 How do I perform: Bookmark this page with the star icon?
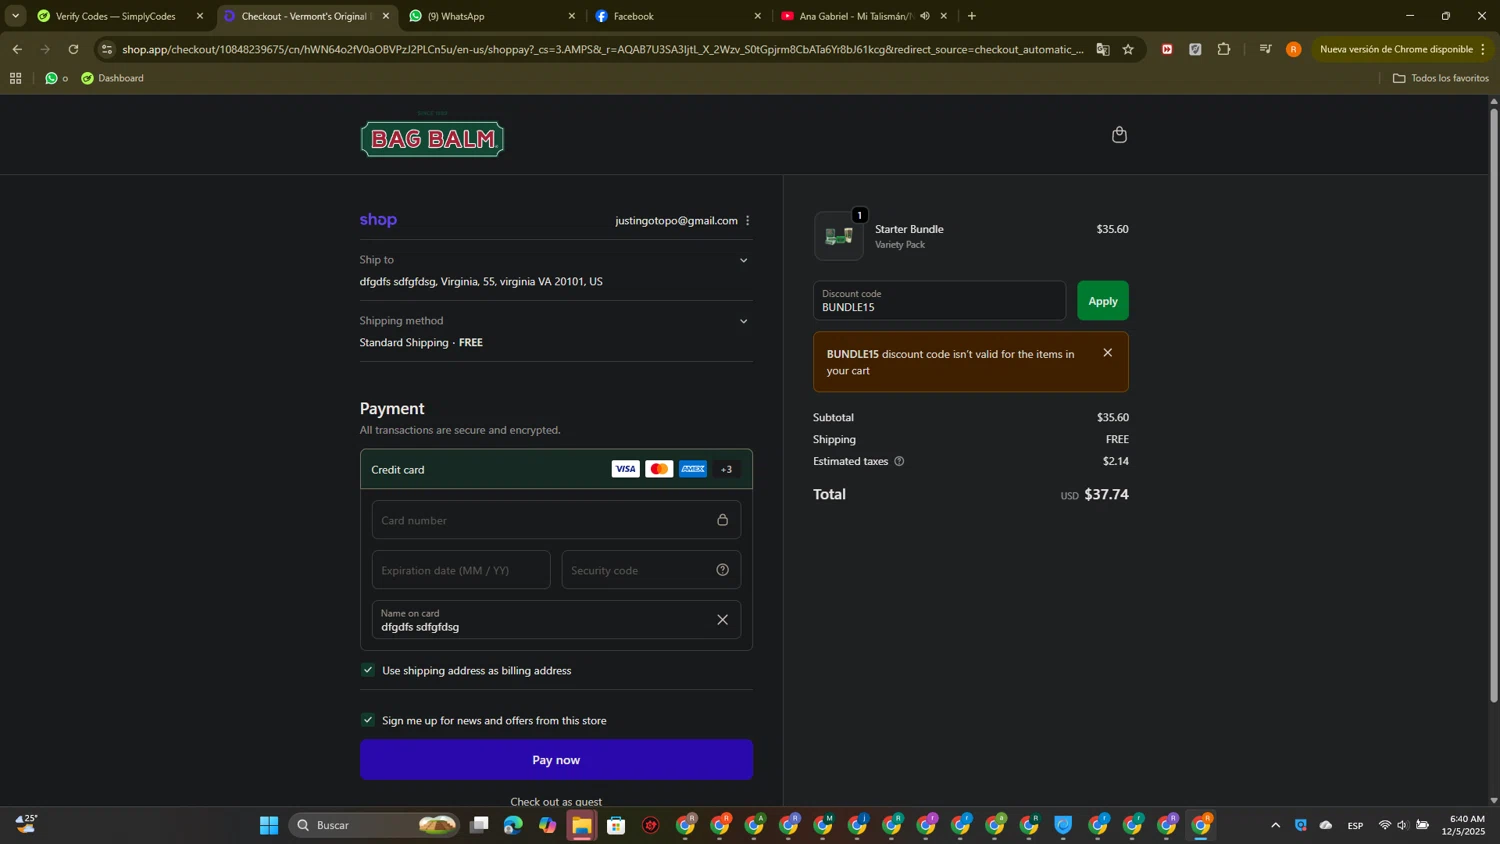(x=1128, y=49)
